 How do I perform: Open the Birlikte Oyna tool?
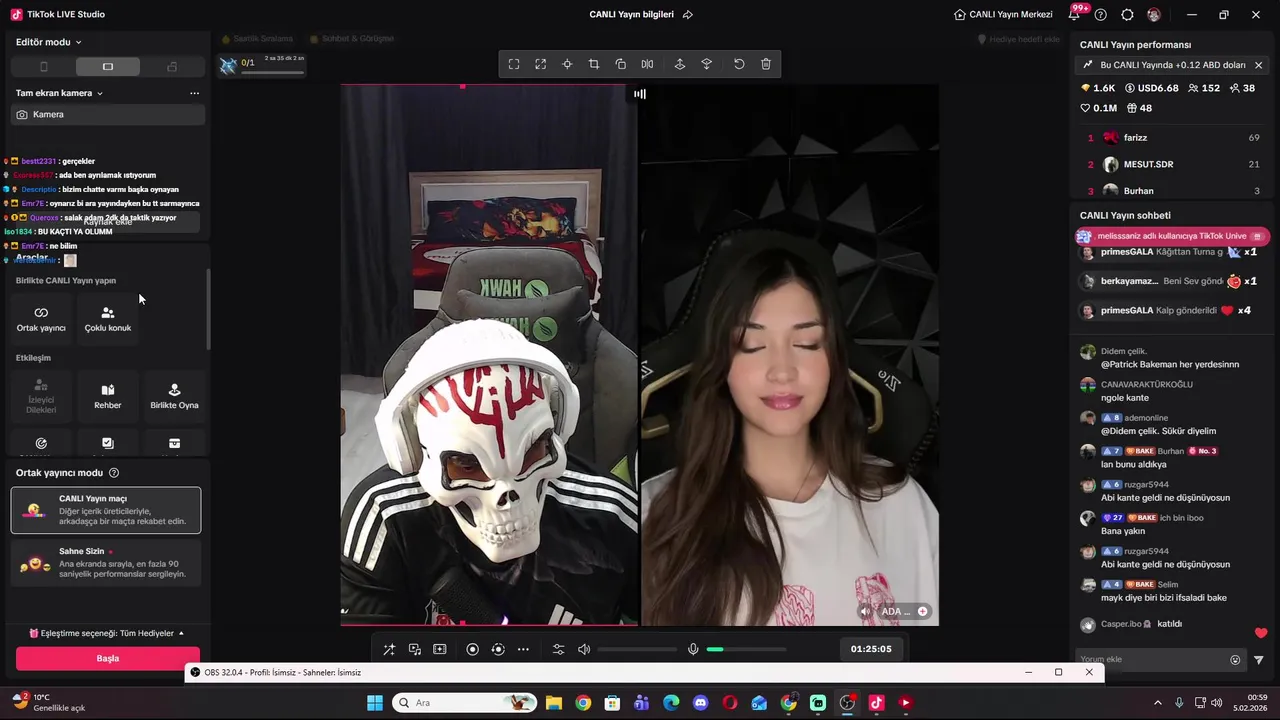point(174,396)
